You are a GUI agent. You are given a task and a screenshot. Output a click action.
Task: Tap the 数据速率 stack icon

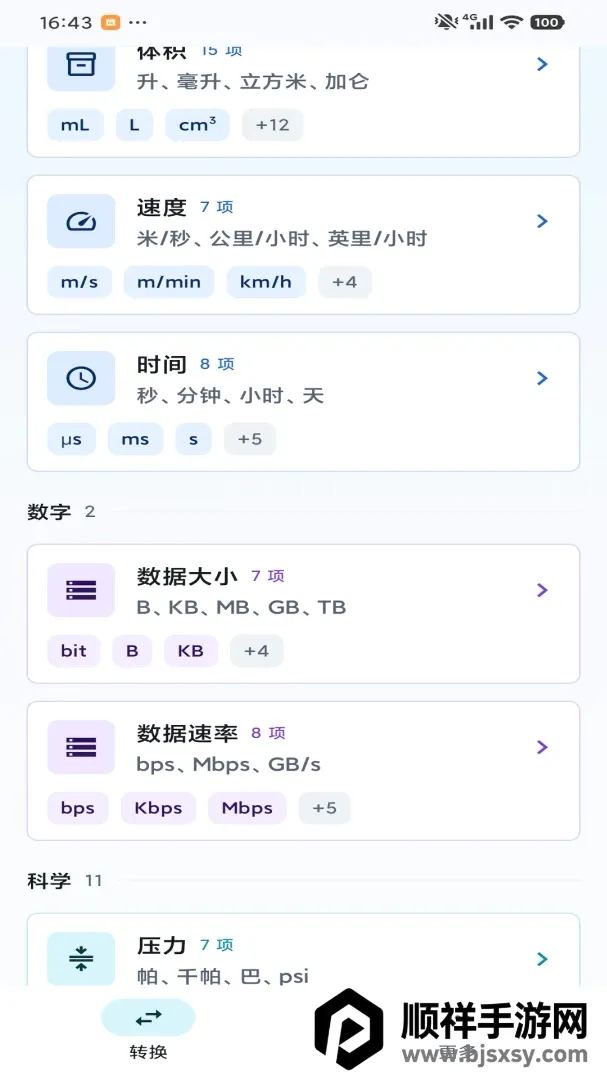81,747
